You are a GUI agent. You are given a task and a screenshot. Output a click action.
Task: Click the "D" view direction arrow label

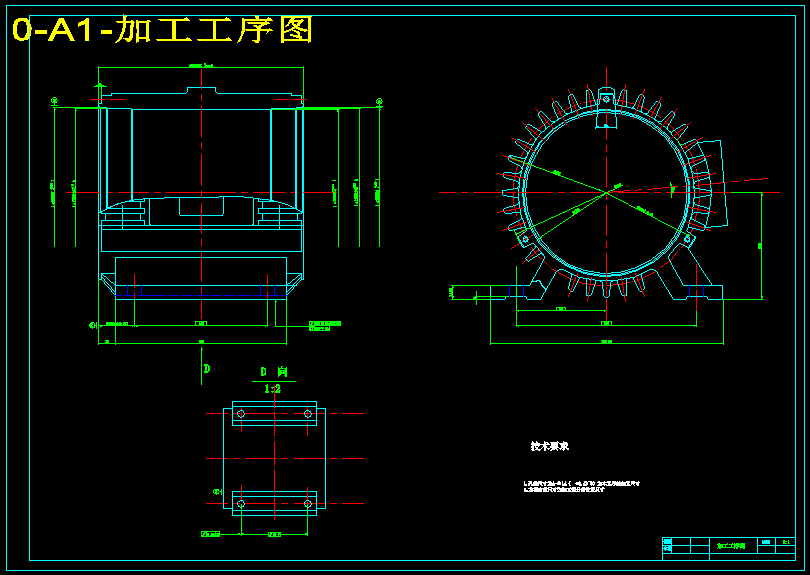207,369
